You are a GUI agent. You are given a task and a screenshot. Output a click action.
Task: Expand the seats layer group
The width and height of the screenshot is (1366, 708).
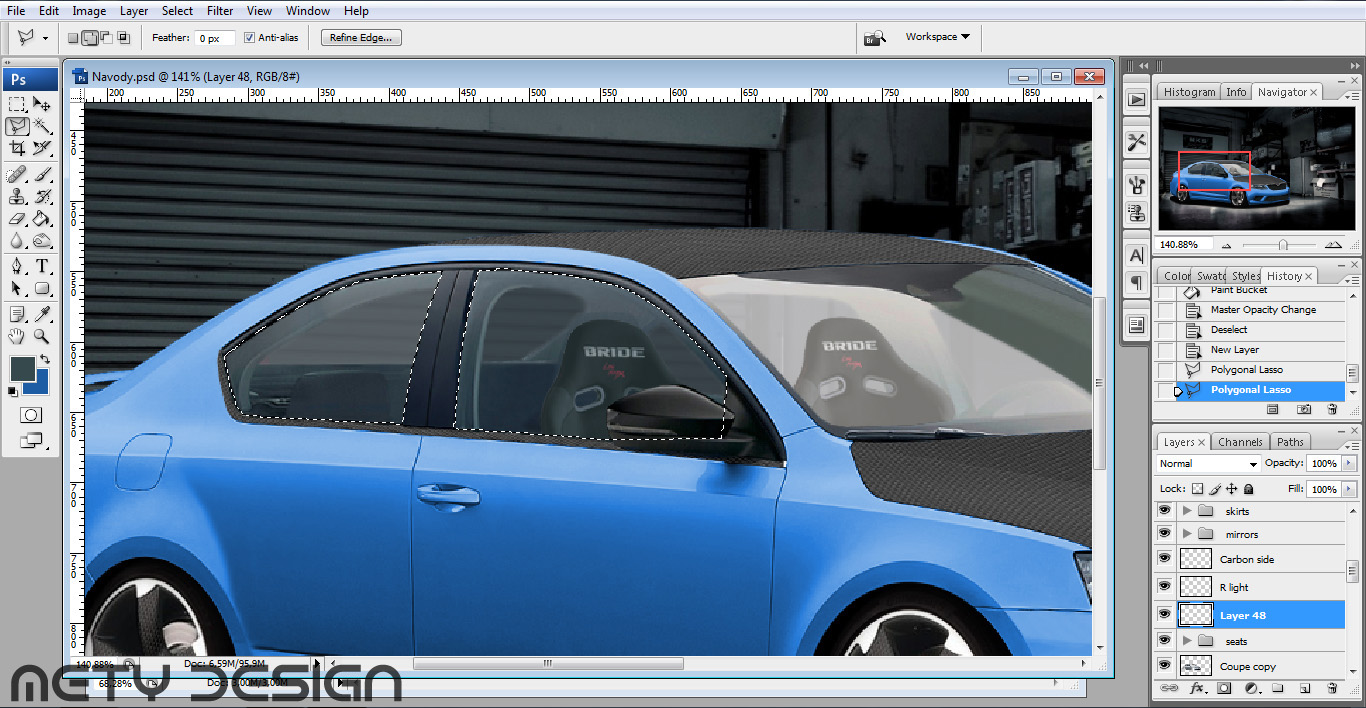click(1187, 640)
